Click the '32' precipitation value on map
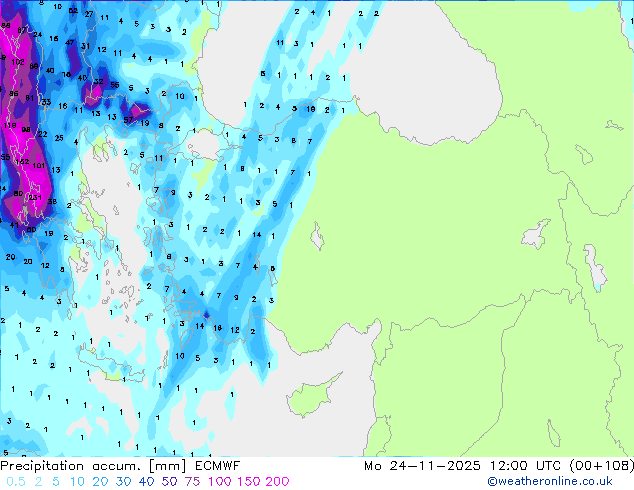Image resolution: width=634 pixels, height=490 pixels. (x=98, y=81)
